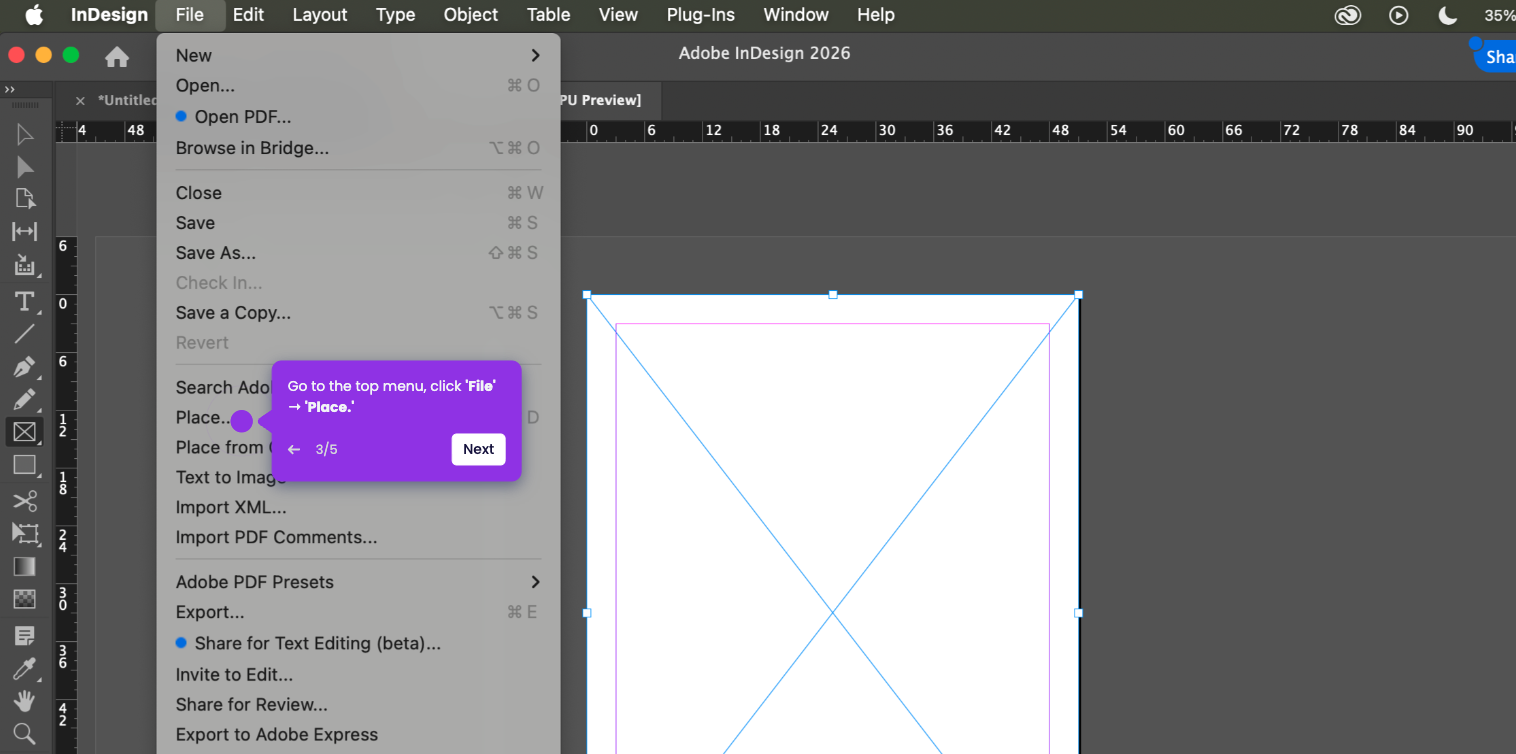1516x754 pixels.
Task: Expand the toolbar double-arrow toggle
Action: click(10, 90)
